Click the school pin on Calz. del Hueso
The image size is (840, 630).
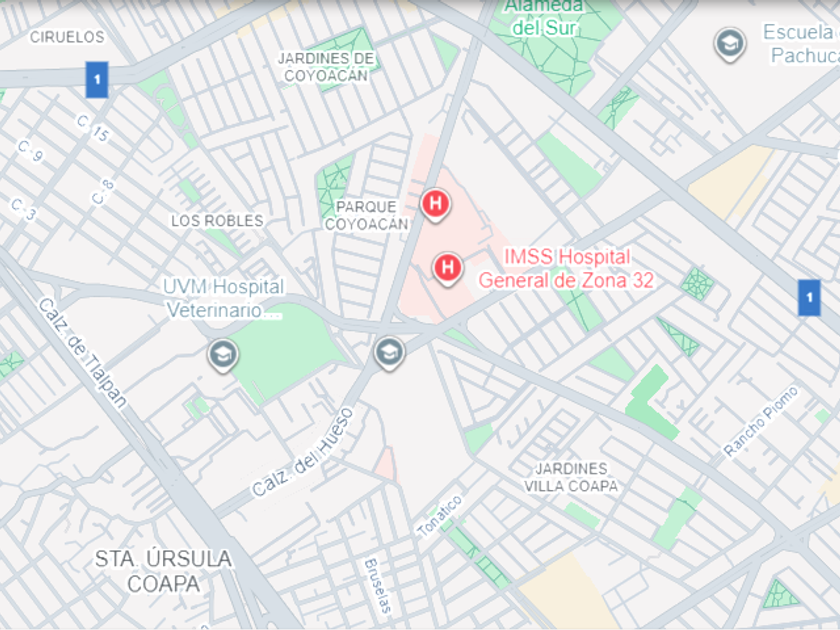click(389, 354)
